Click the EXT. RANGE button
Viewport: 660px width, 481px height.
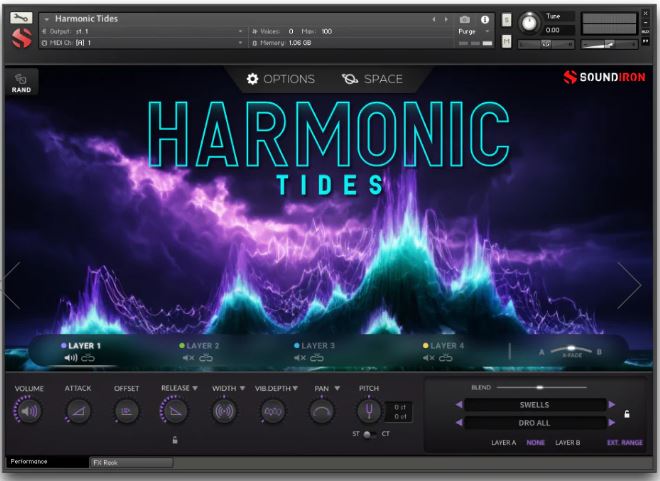625,443
